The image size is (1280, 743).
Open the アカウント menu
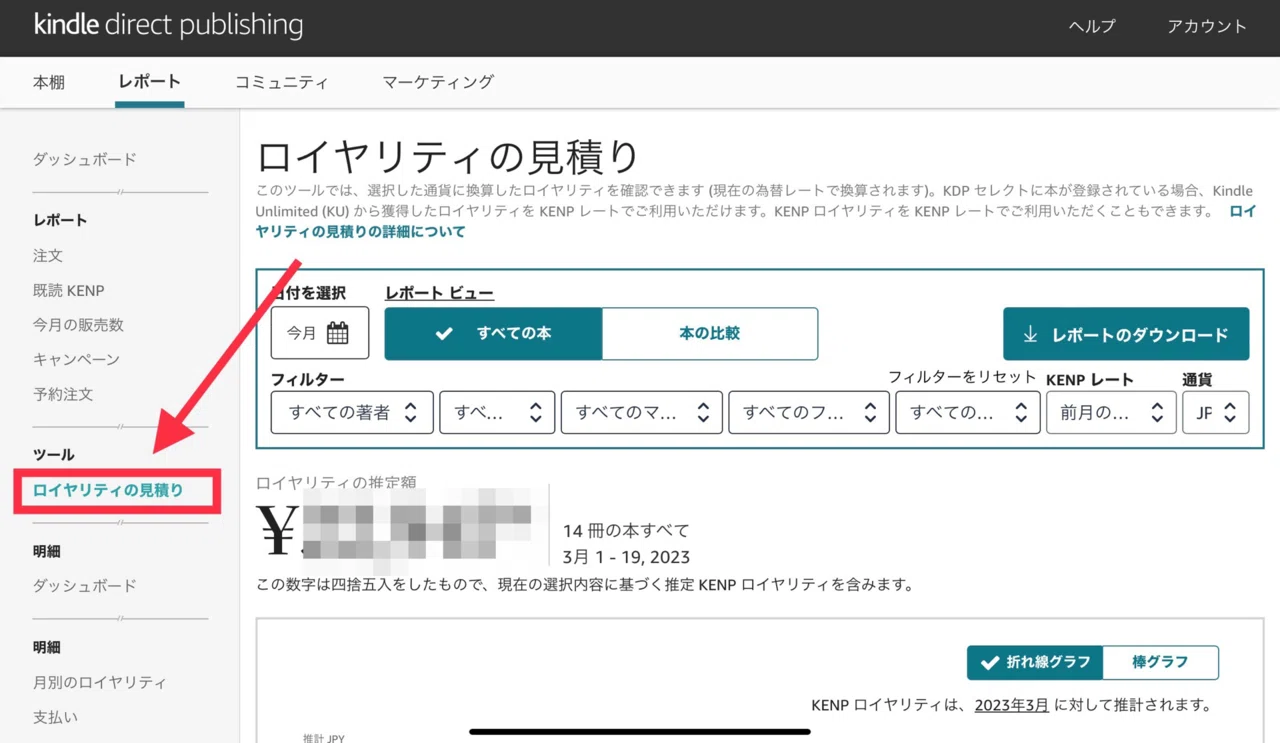coord(1207,27)
